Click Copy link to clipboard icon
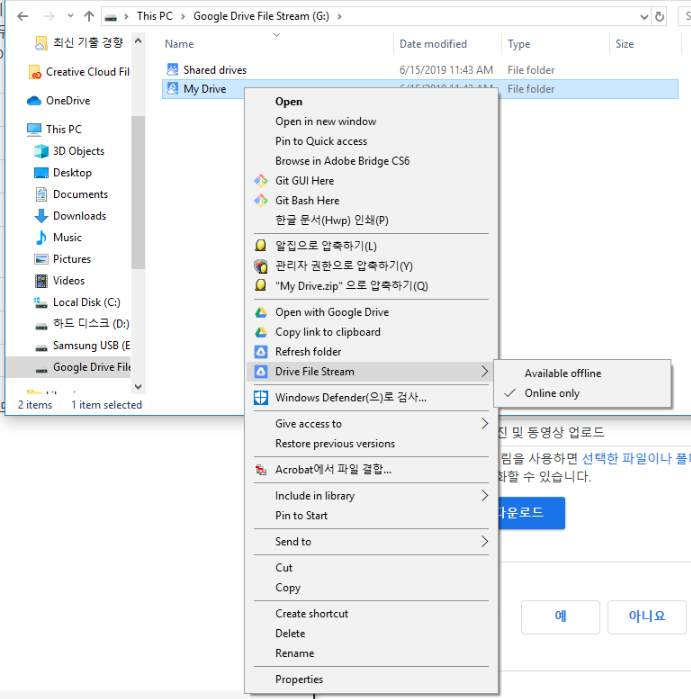The image size is (691, 699). 261,332
